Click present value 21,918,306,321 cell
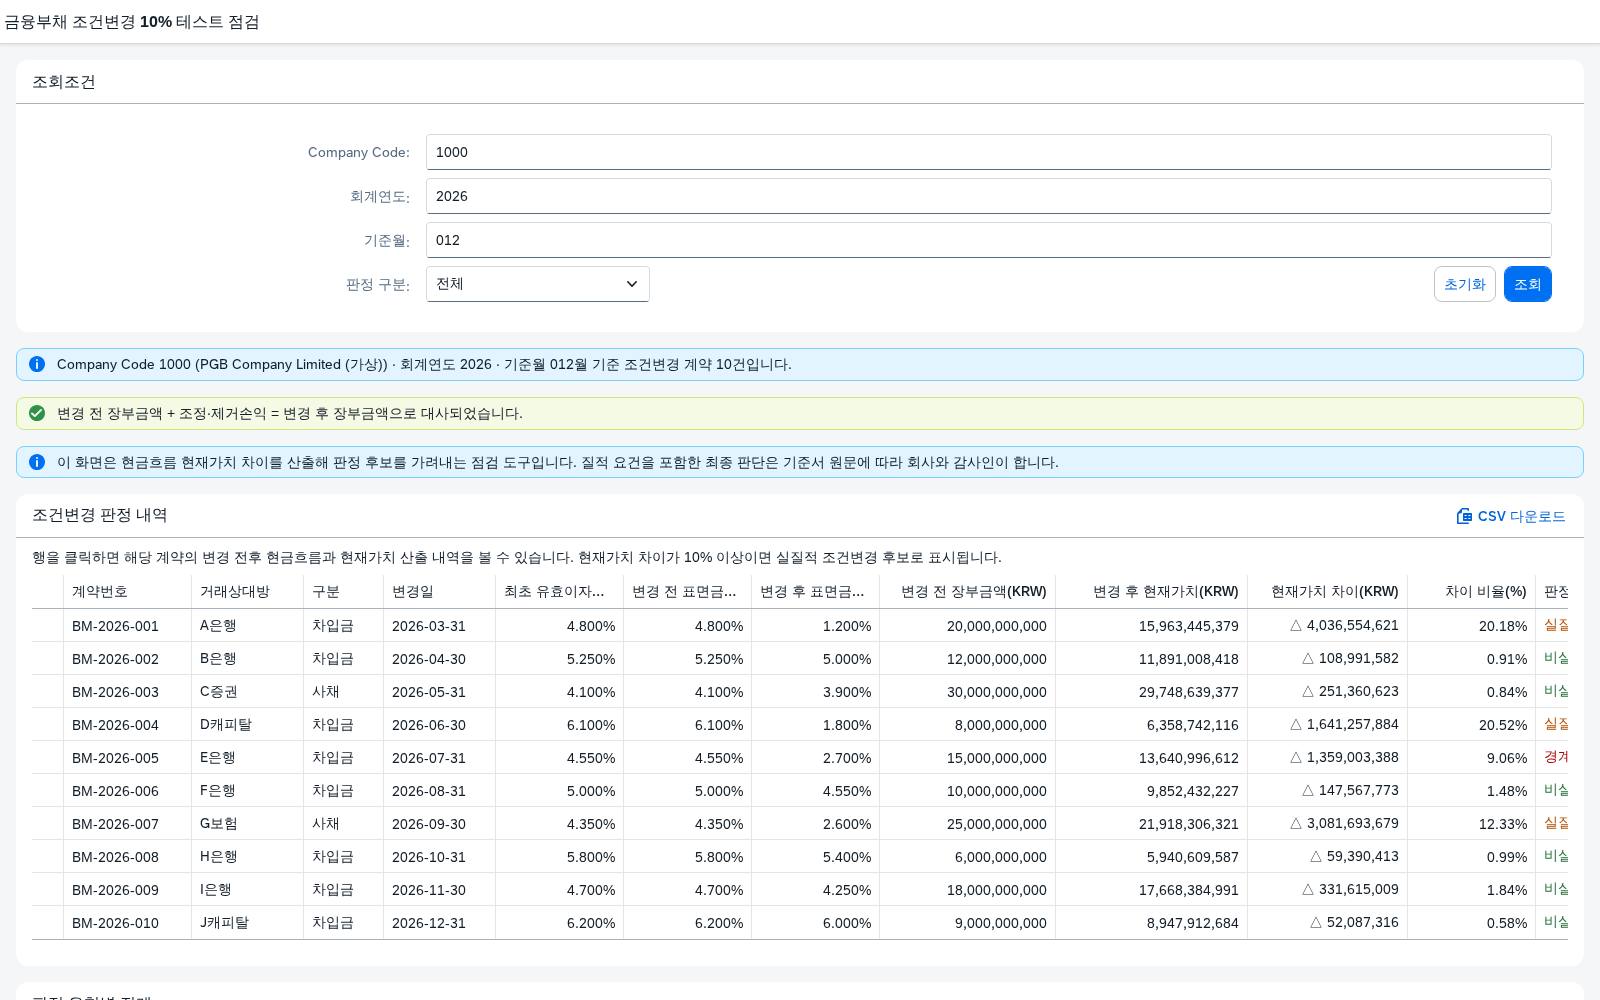 click(x=1151, y=824)
